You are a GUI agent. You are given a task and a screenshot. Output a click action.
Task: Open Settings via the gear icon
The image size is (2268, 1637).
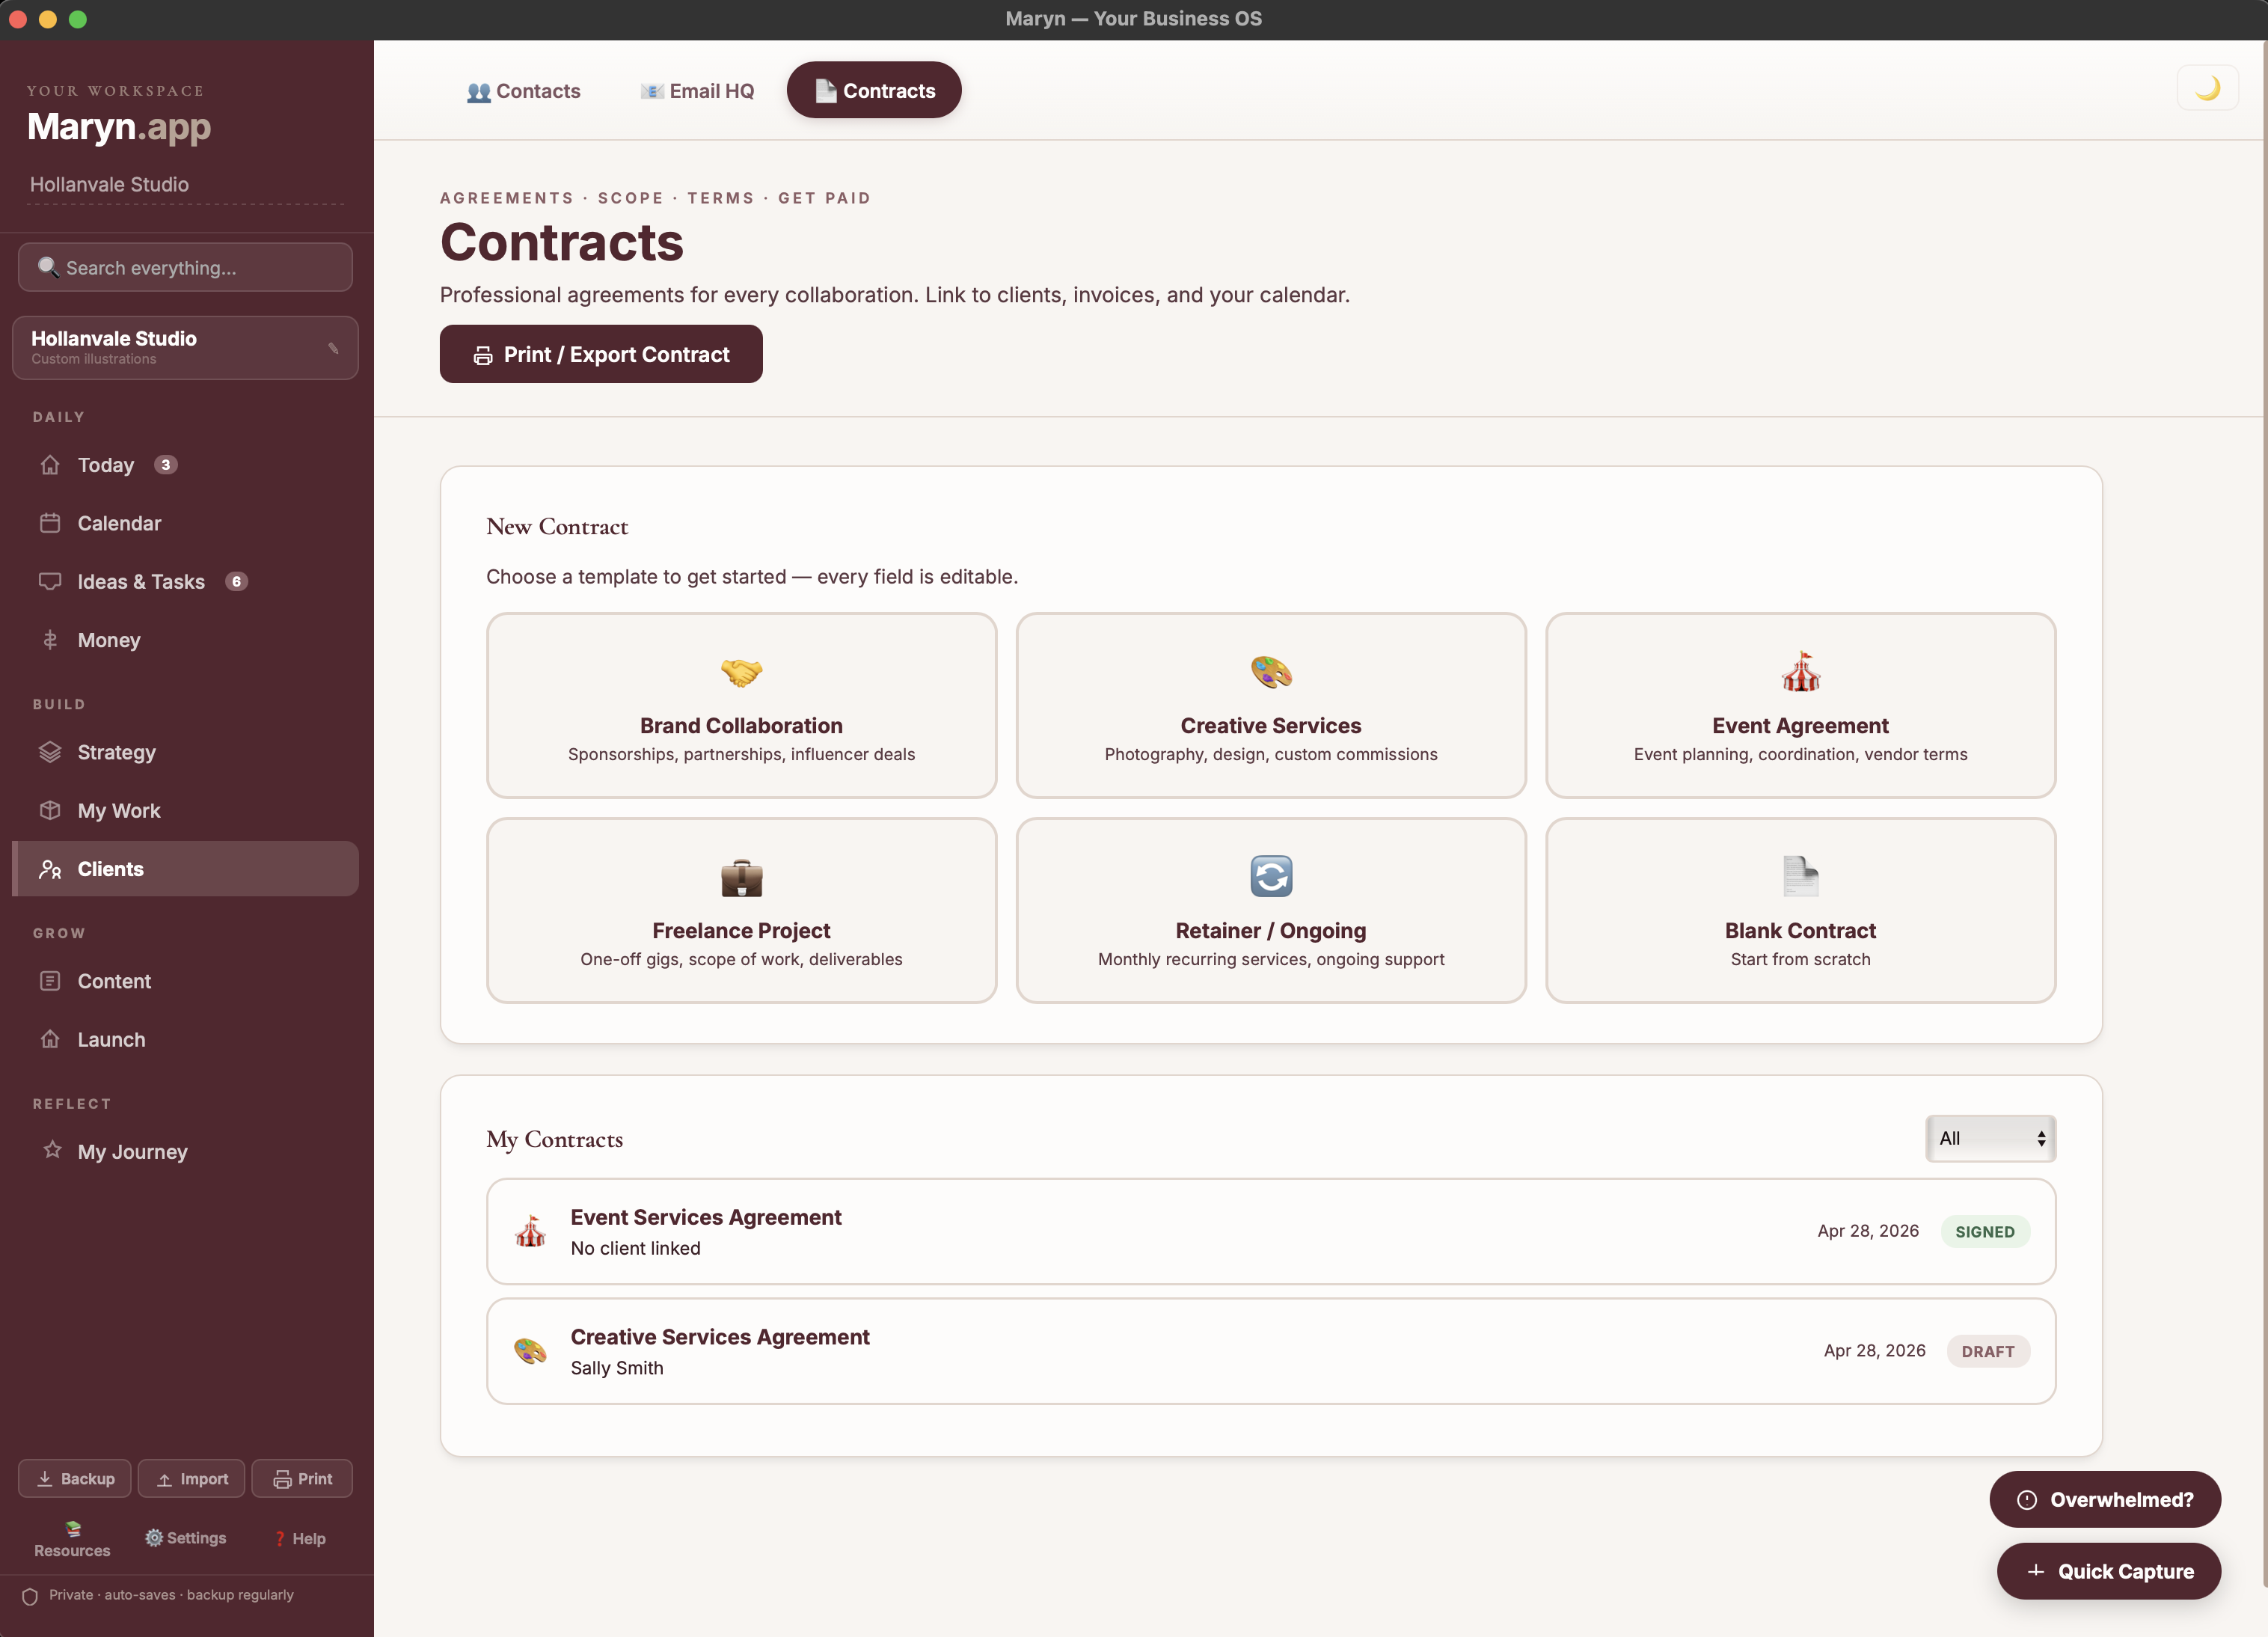click(x=186, y=1538)
